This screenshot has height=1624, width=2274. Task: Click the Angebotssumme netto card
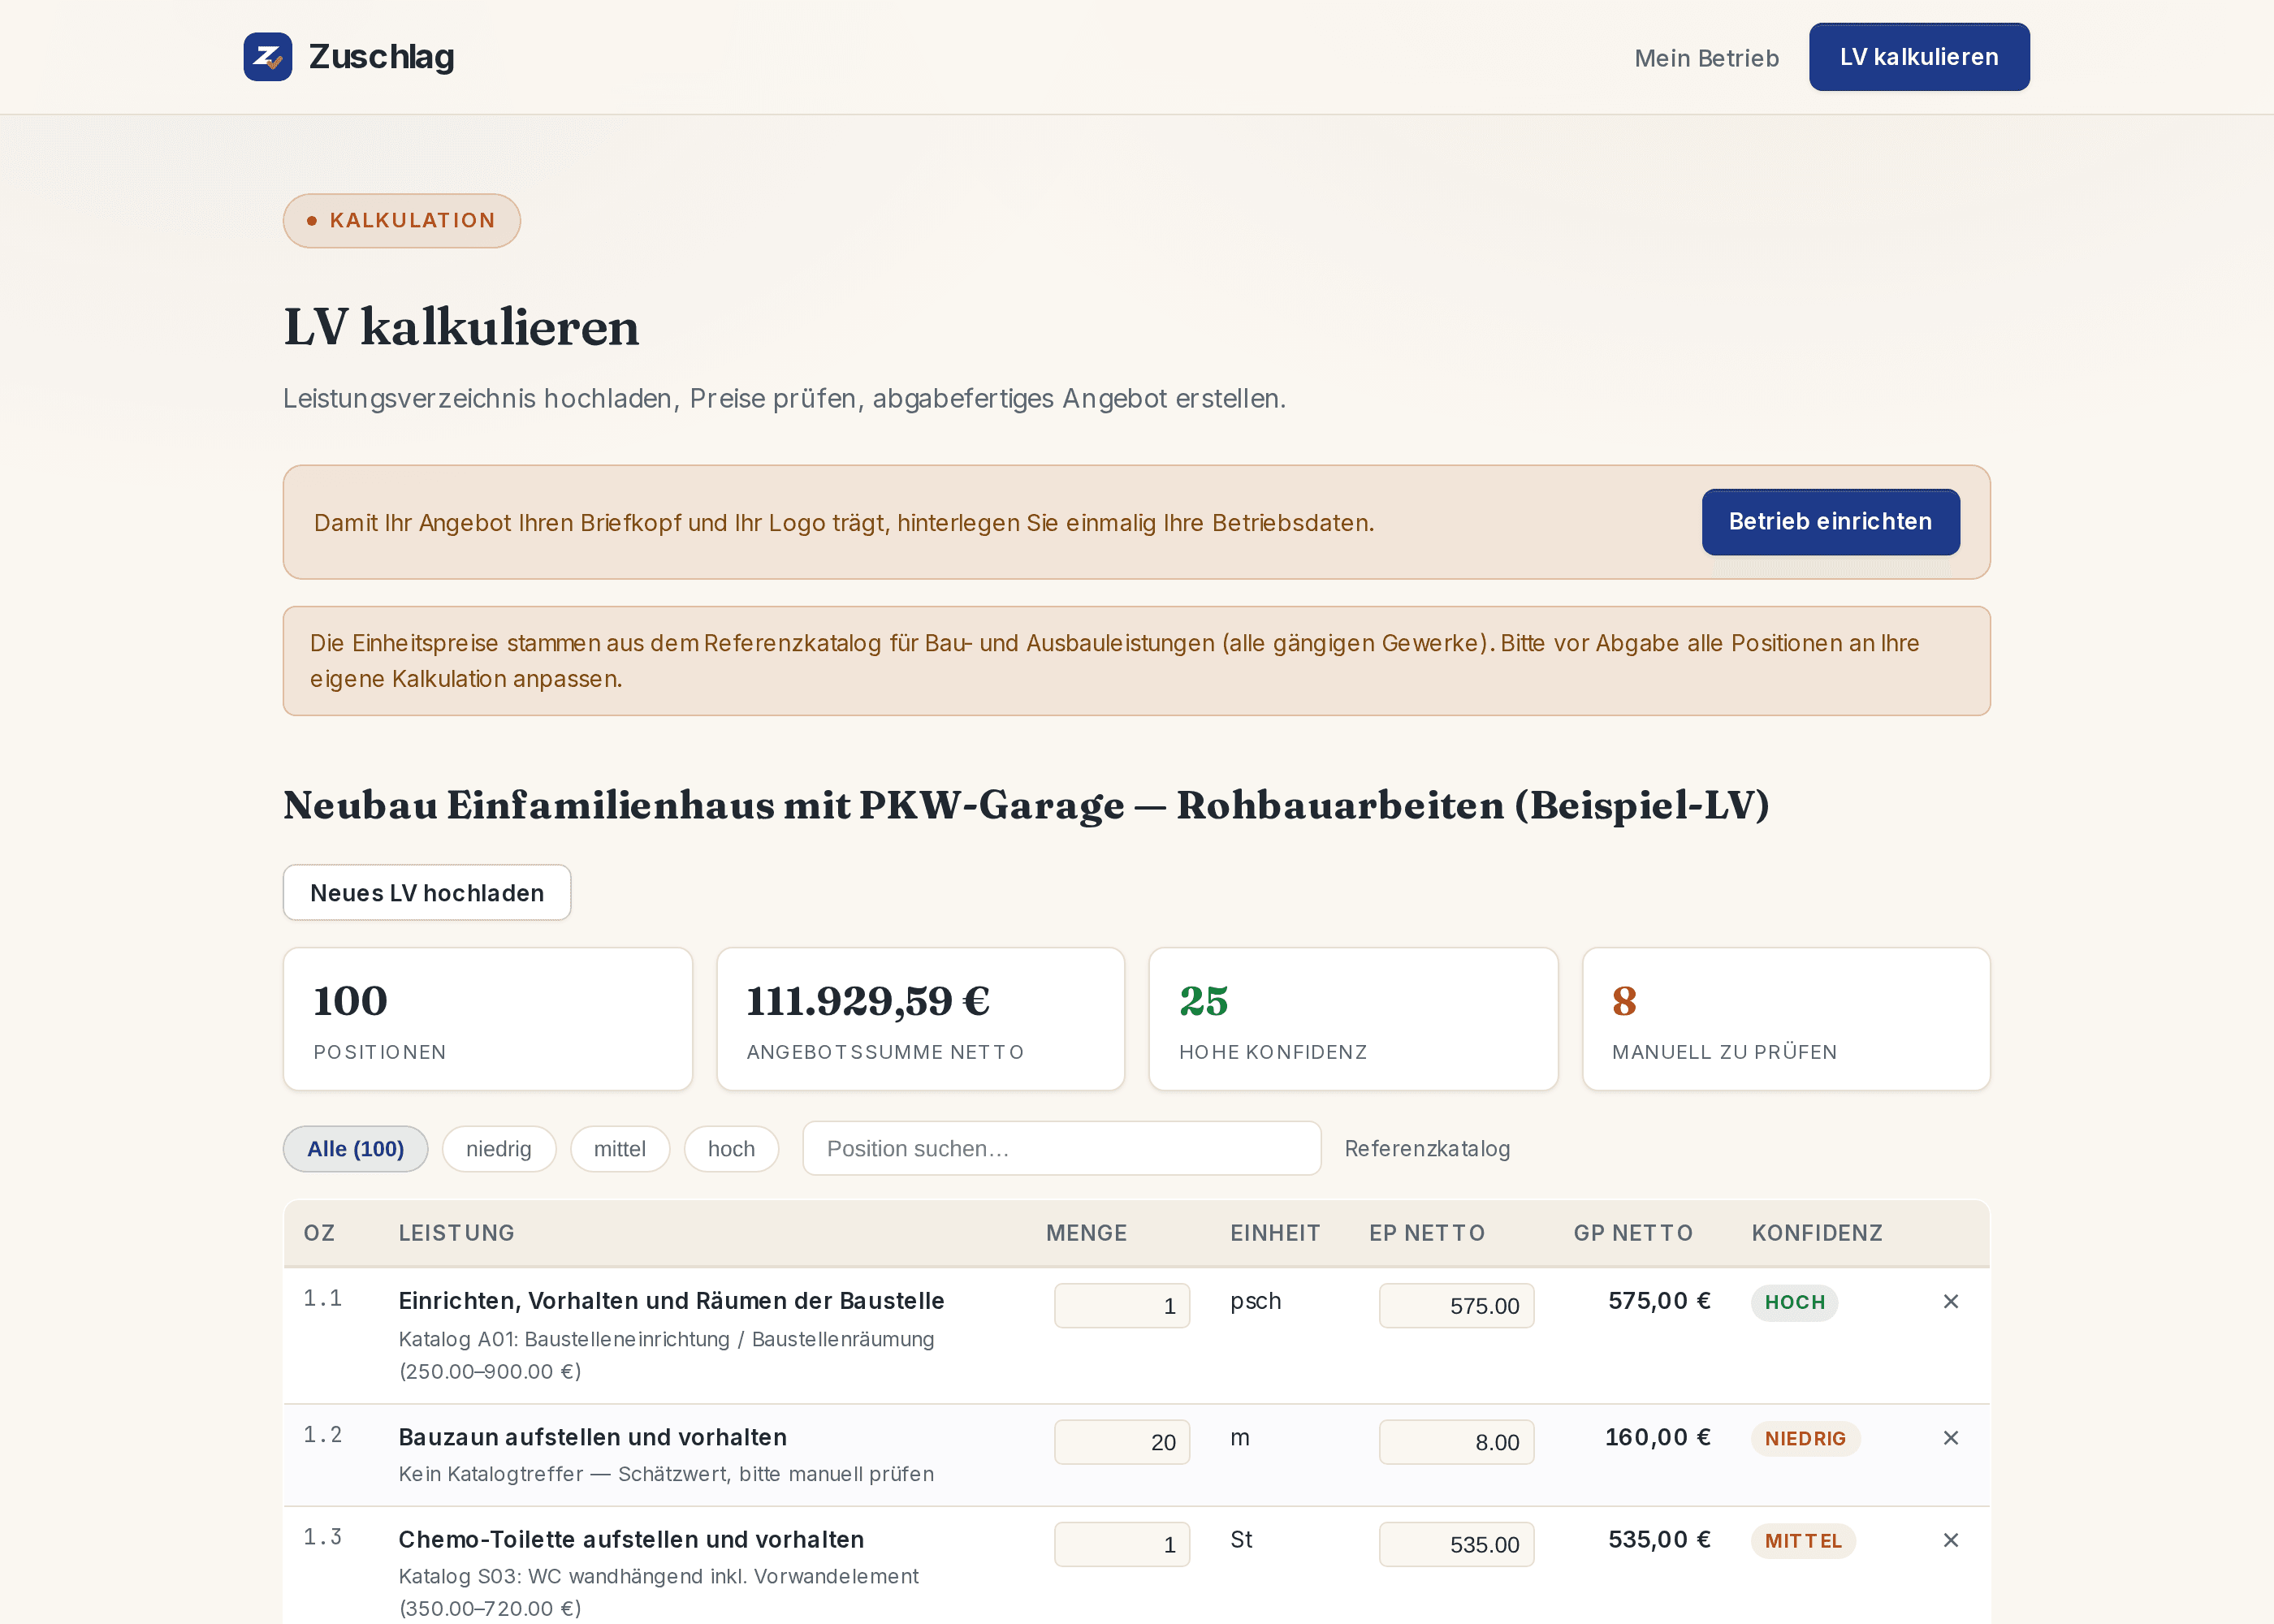921,1019
